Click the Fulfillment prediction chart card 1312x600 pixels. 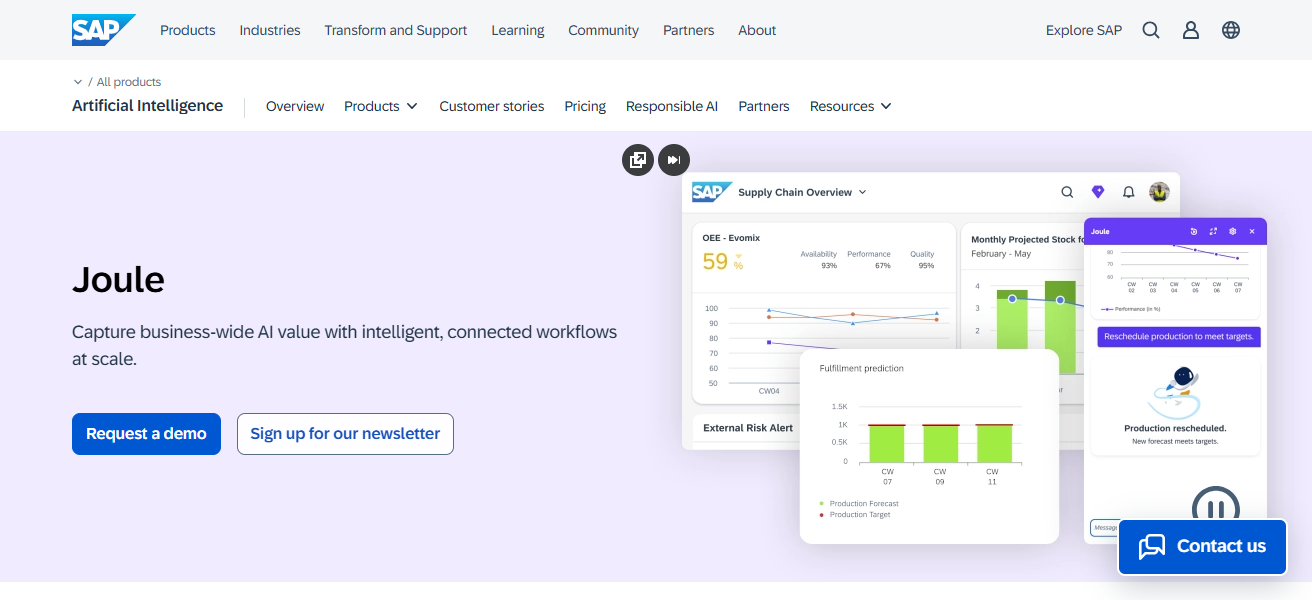[929, 446]
